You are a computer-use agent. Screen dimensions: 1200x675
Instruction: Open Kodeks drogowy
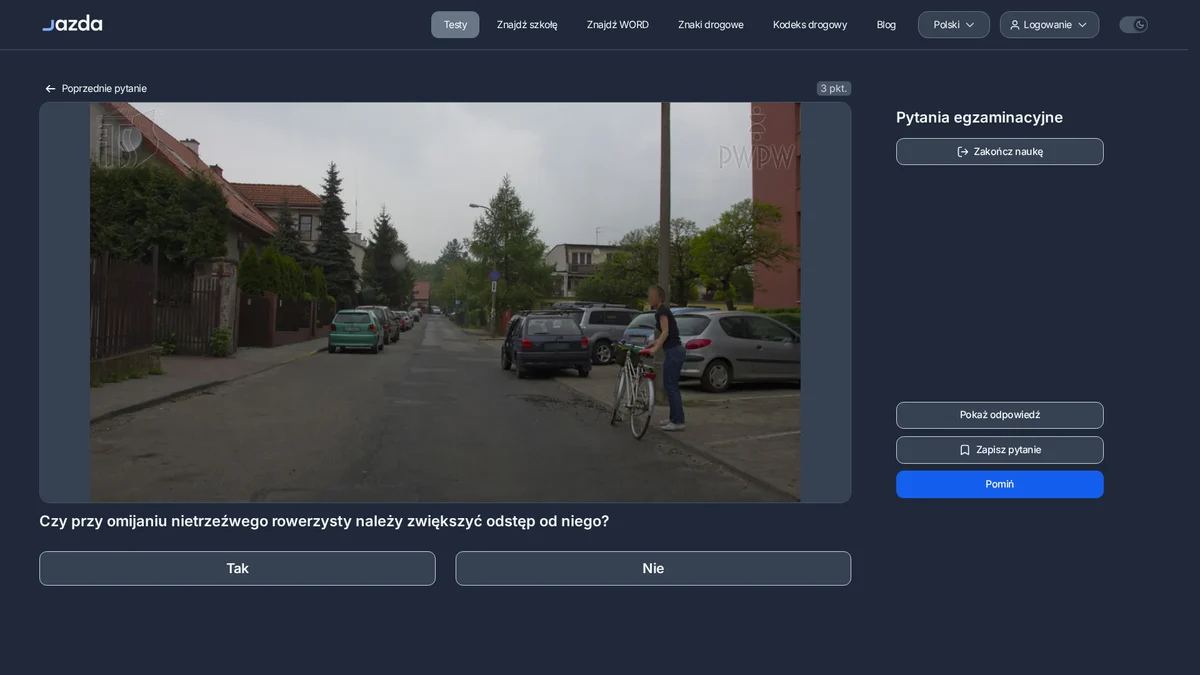(x=810, y=25)
